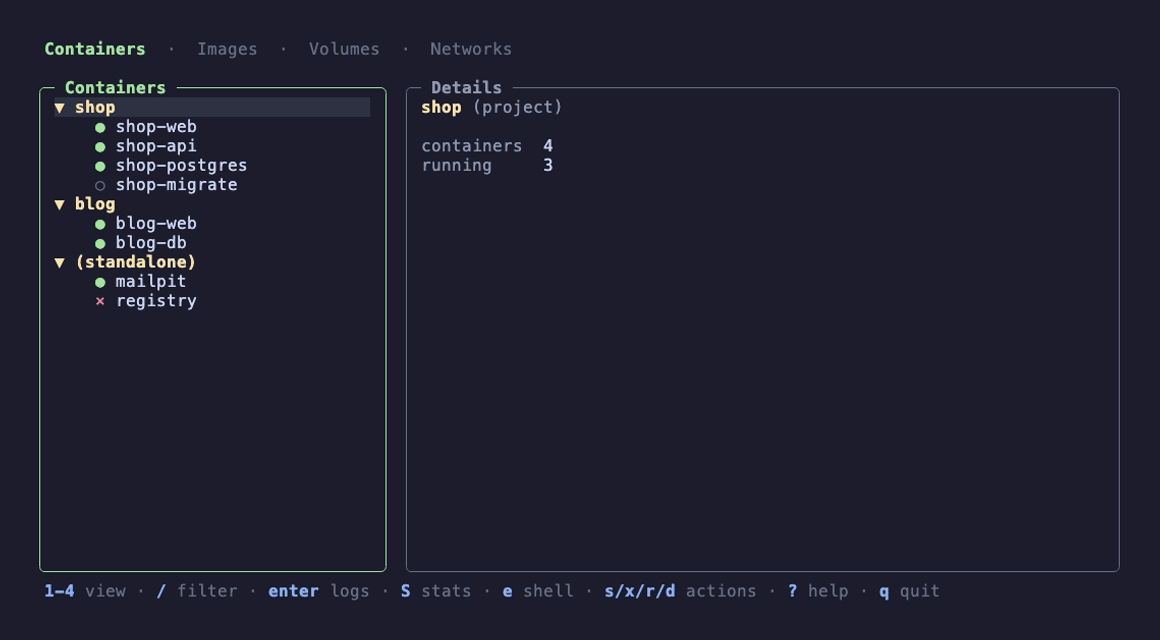Collapse the shop project group arrow

pos(60,108)
